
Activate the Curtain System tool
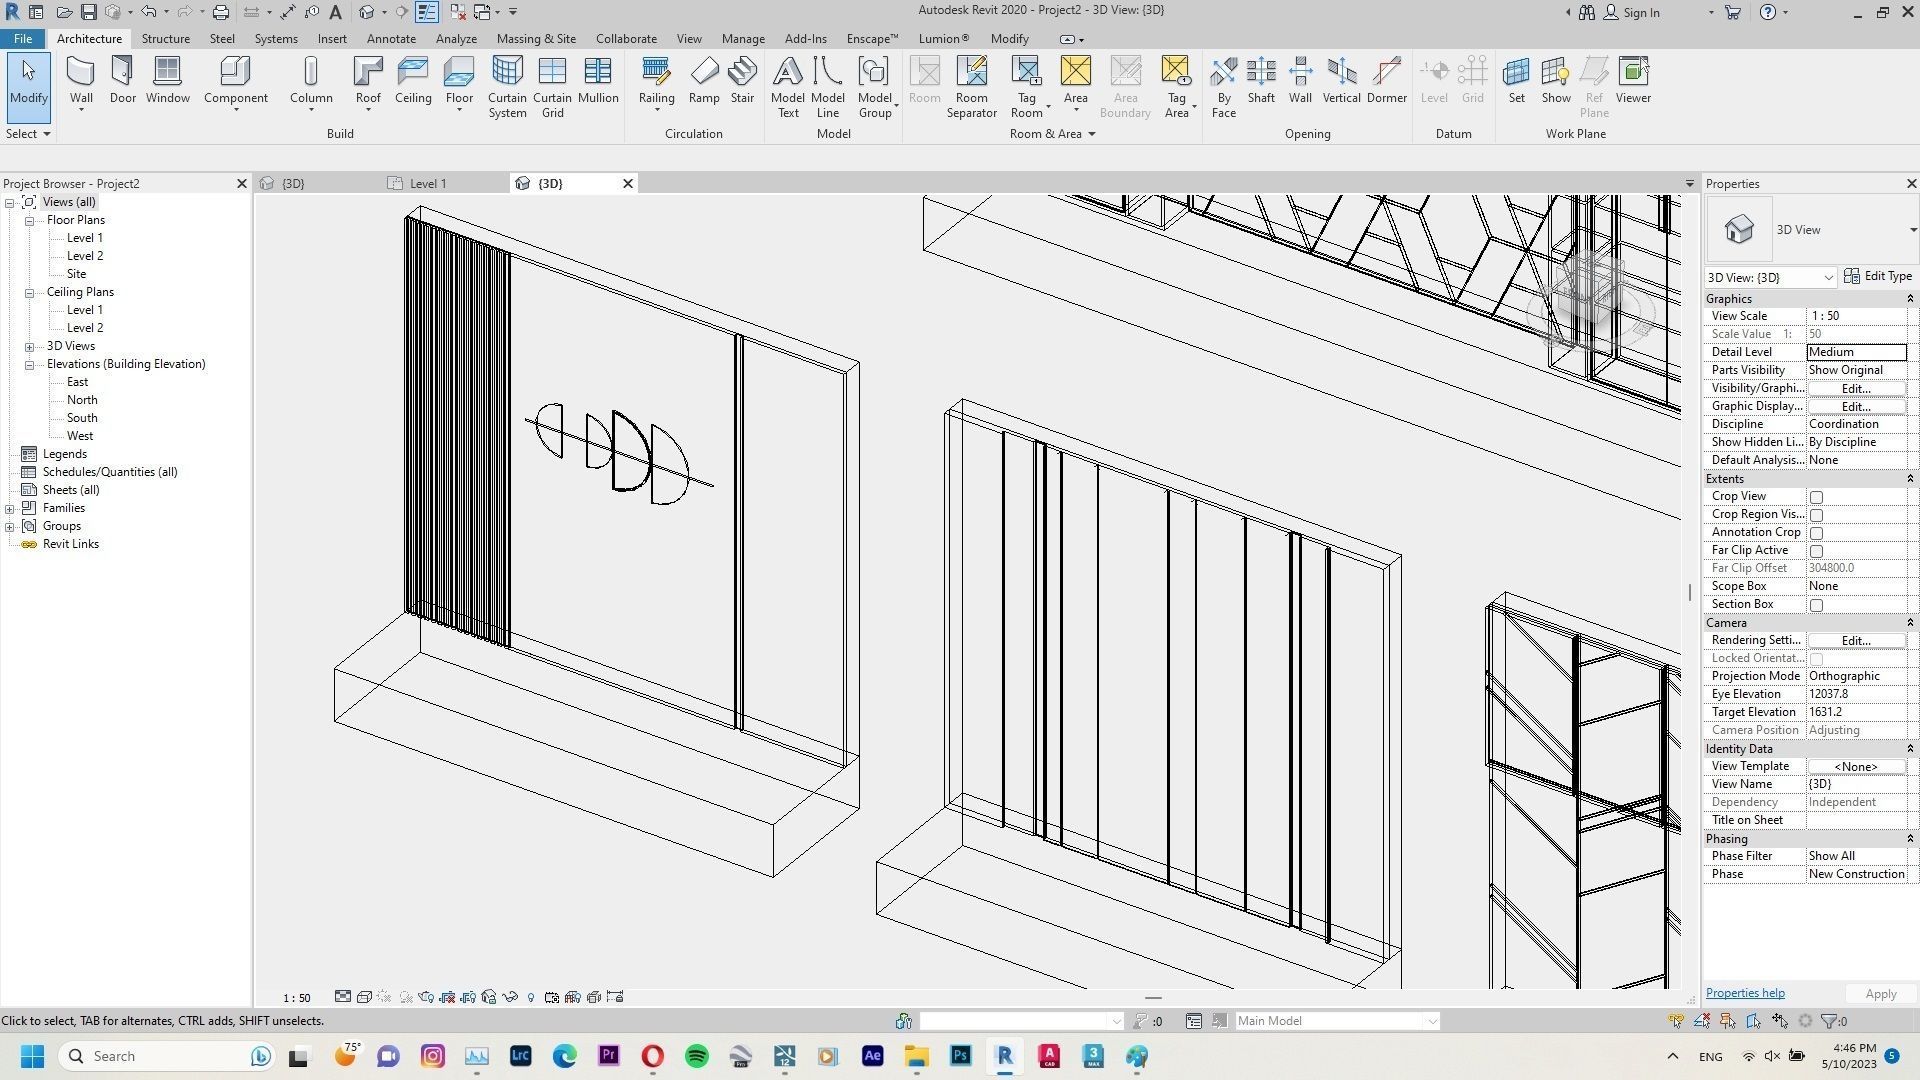pos(507,87)
